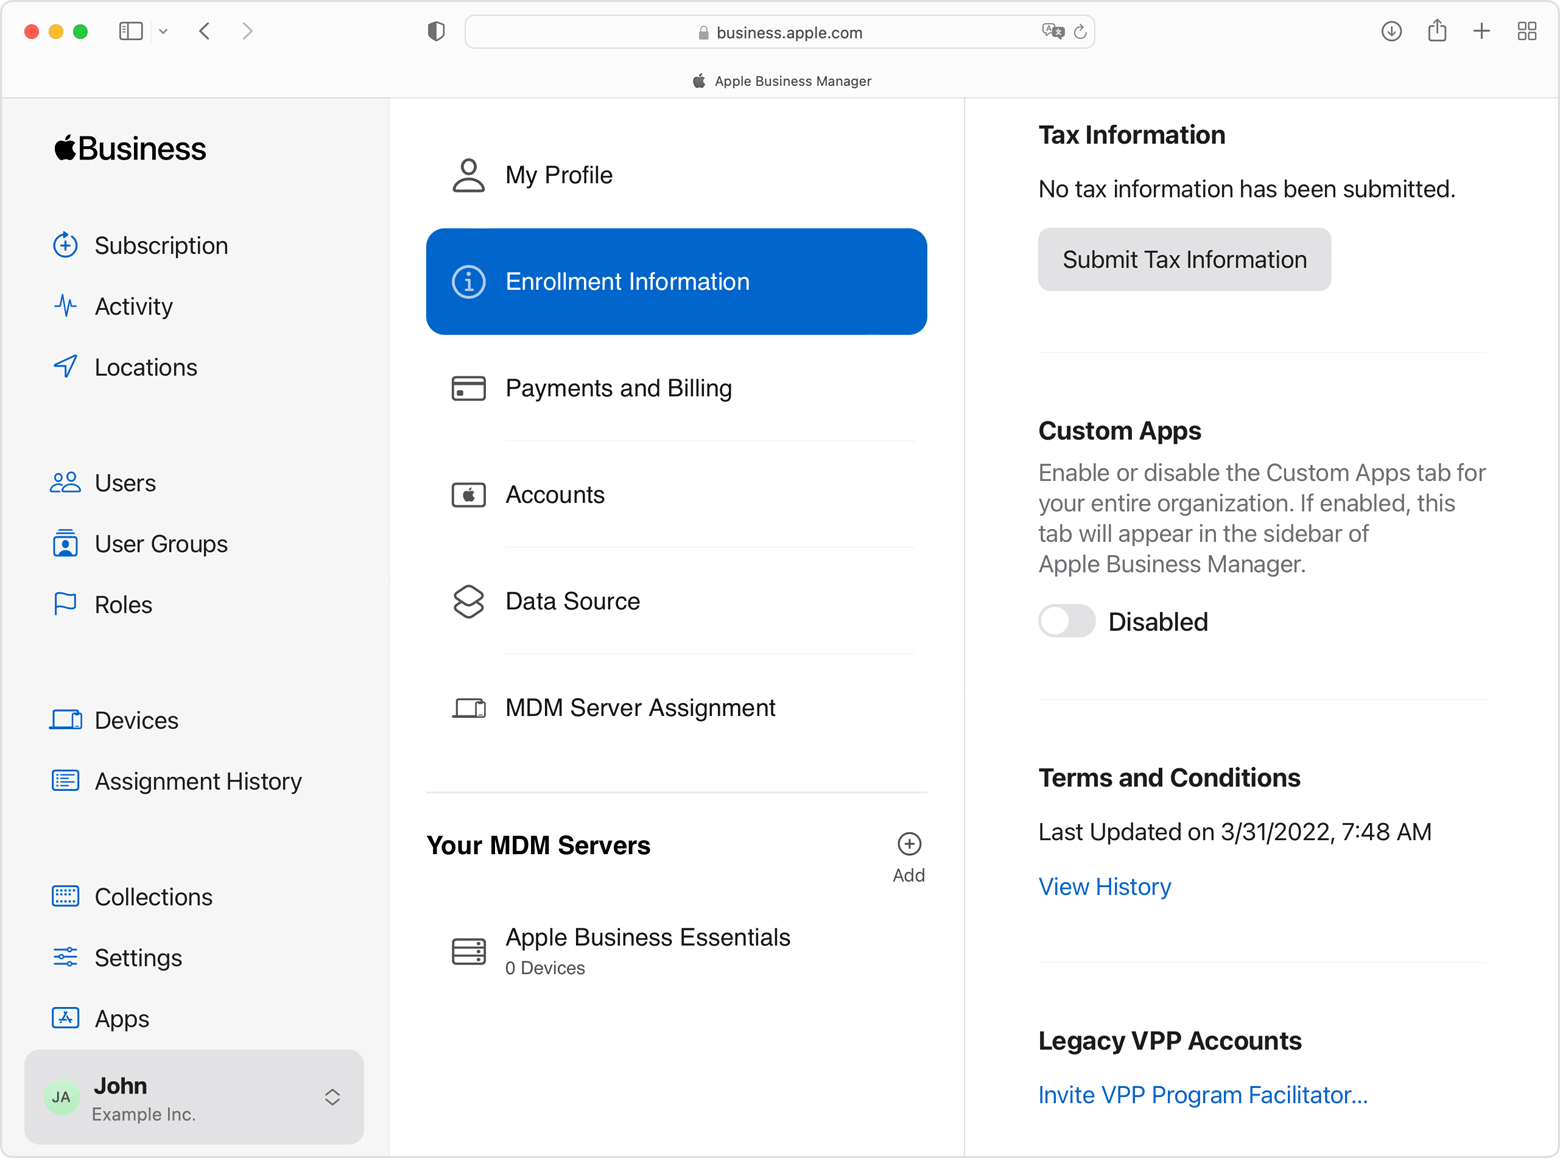
Task: Open Safari downloads icon
Action: point(1391,32)
